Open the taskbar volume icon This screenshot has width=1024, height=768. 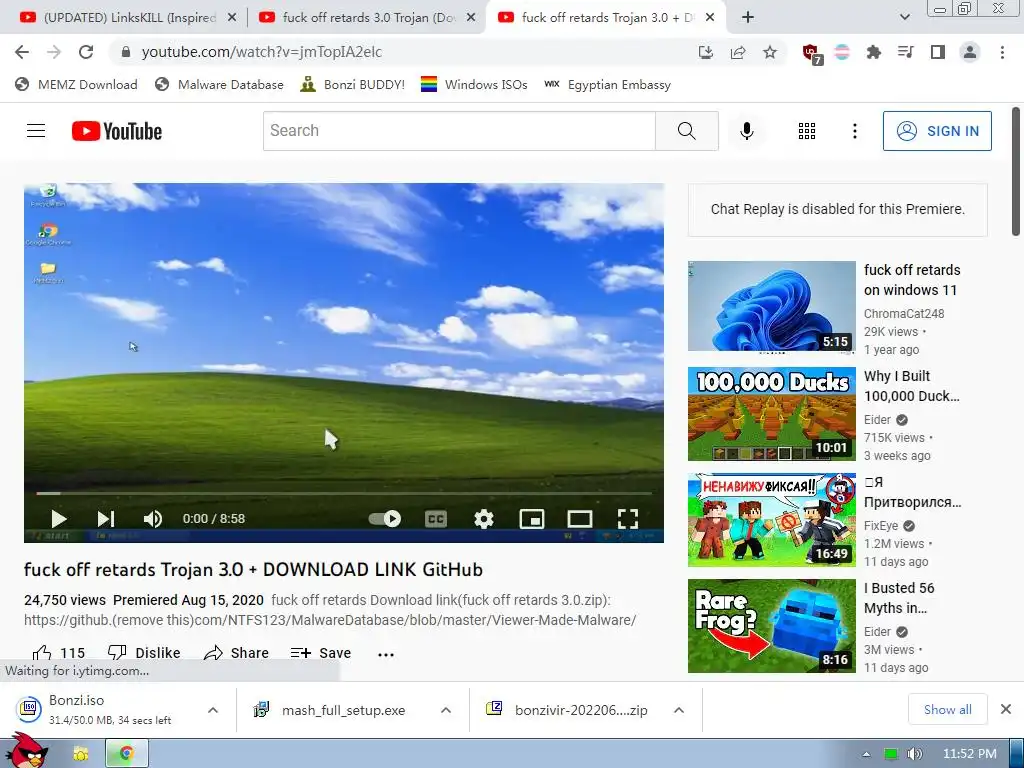(x=915, y=754)
